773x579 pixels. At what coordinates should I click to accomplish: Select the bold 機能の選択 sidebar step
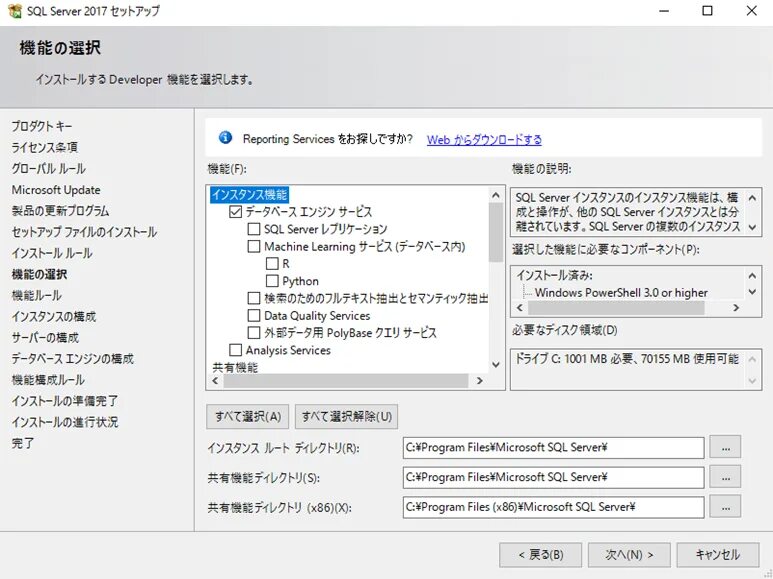coord(39,275)
